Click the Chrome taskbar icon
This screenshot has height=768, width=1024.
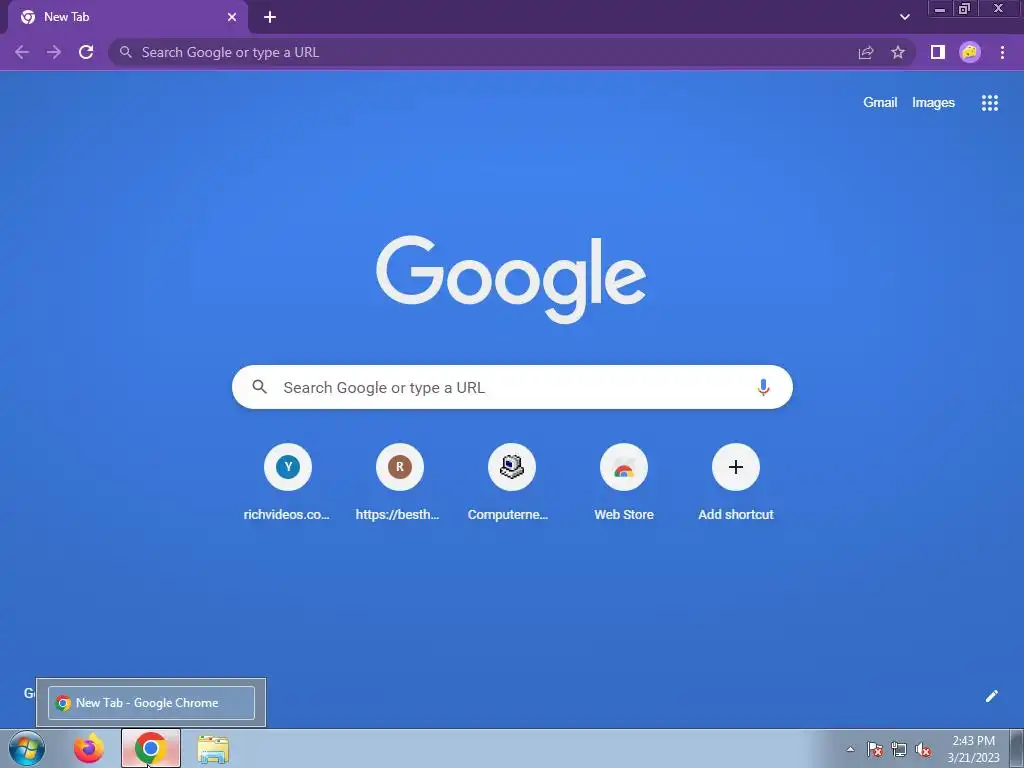coord(151,748)
